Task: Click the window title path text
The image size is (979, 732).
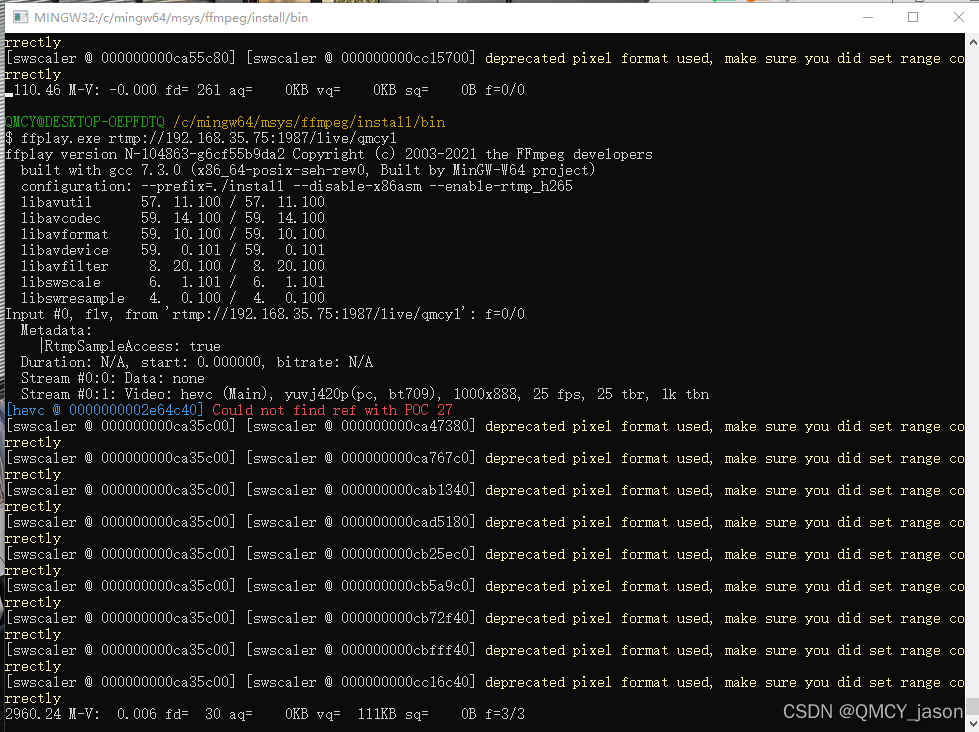Action: [x=171, y=17]
